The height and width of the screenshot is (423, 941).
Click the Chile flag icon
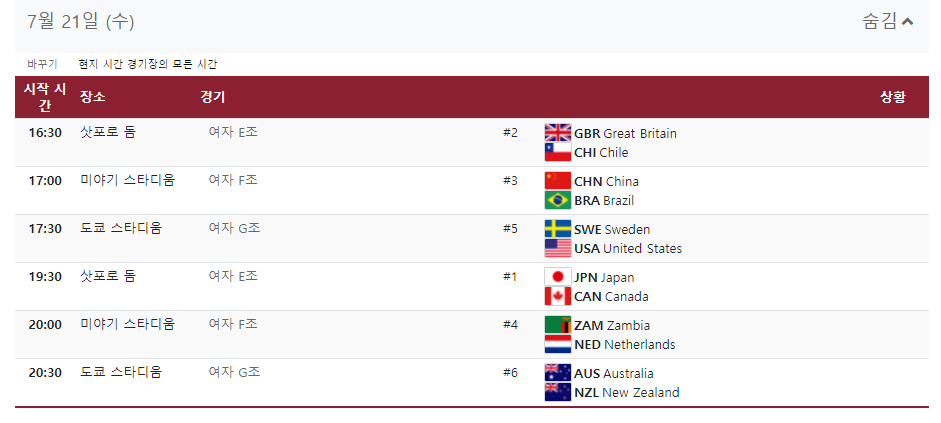pyautogui.click(x=558, y=152)
